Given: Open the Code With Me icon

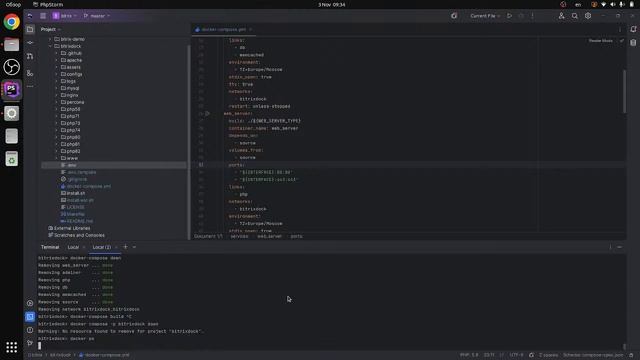Looking at the screenshot, I should 562,16.
